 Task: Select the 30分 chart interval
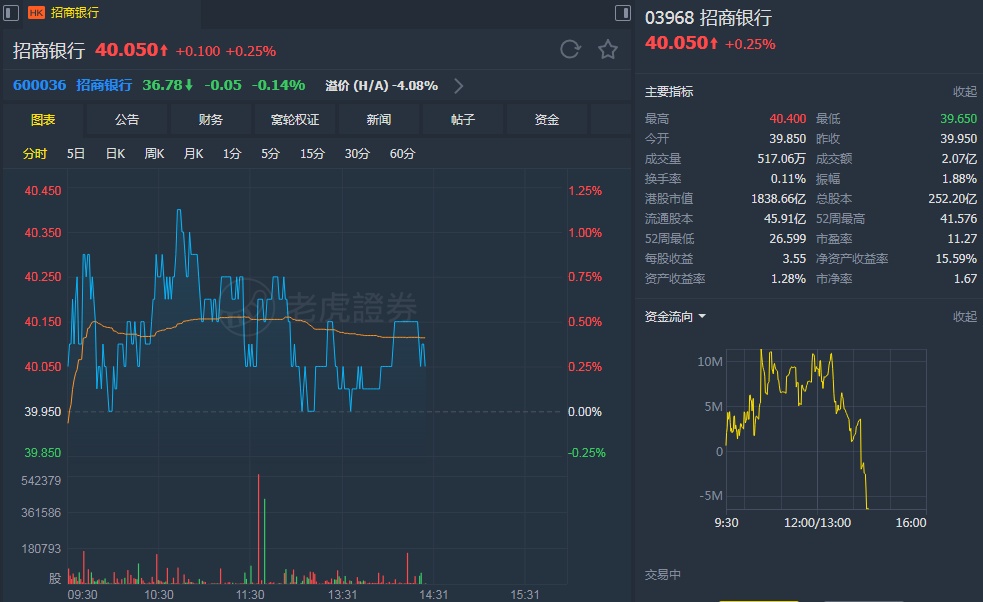(357, 154)
